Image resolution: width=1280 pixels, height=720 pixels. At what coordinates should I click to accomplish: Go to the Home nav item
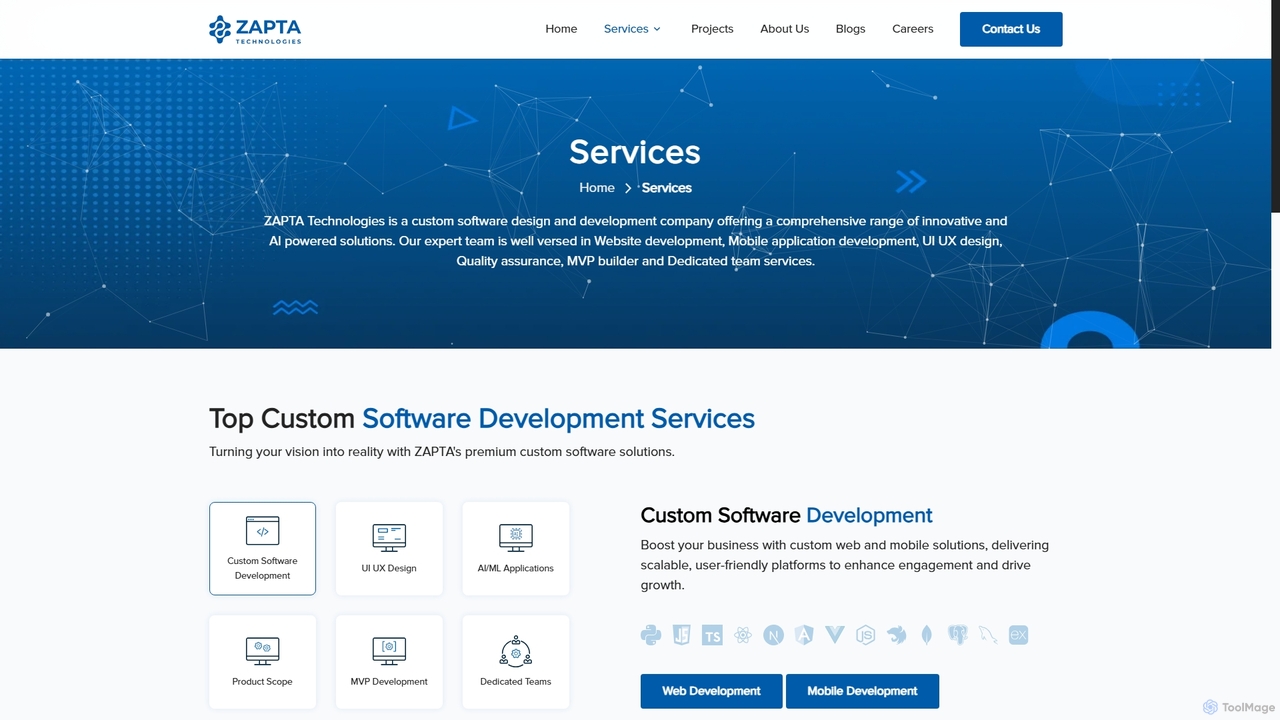561,29
